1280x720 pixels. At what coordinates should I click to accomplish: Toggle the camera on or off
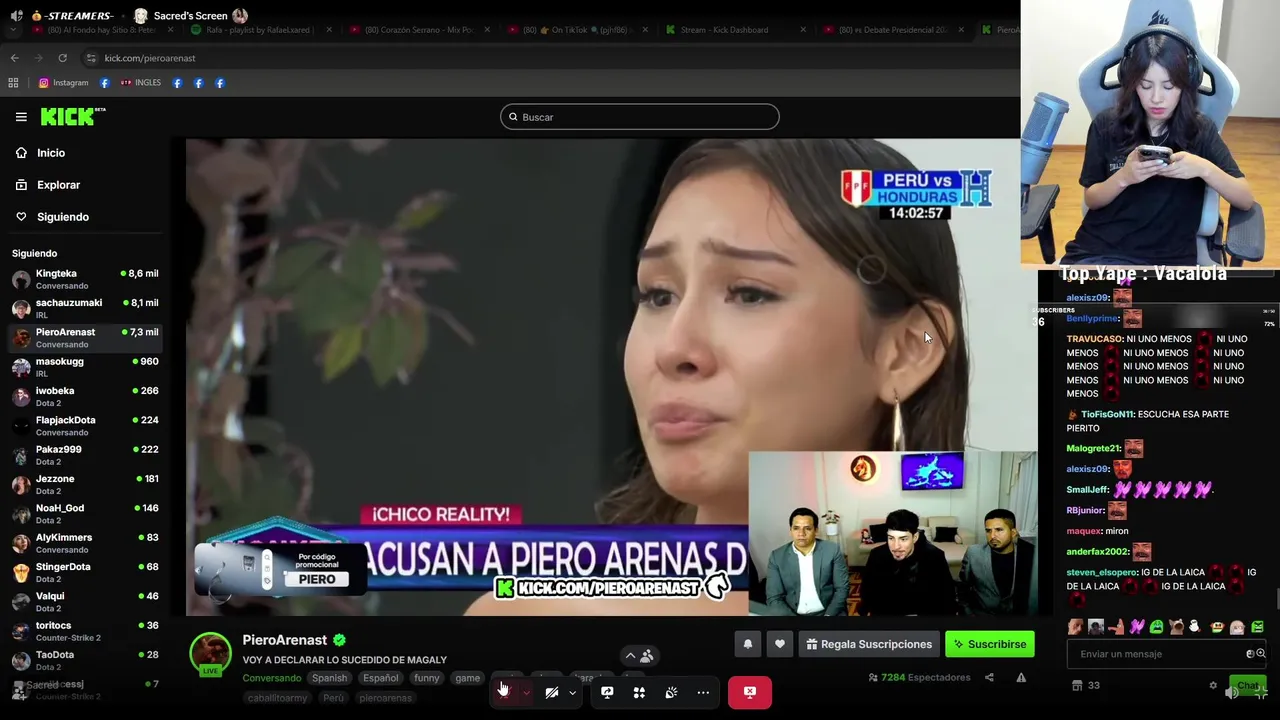[x=551, y=692]
